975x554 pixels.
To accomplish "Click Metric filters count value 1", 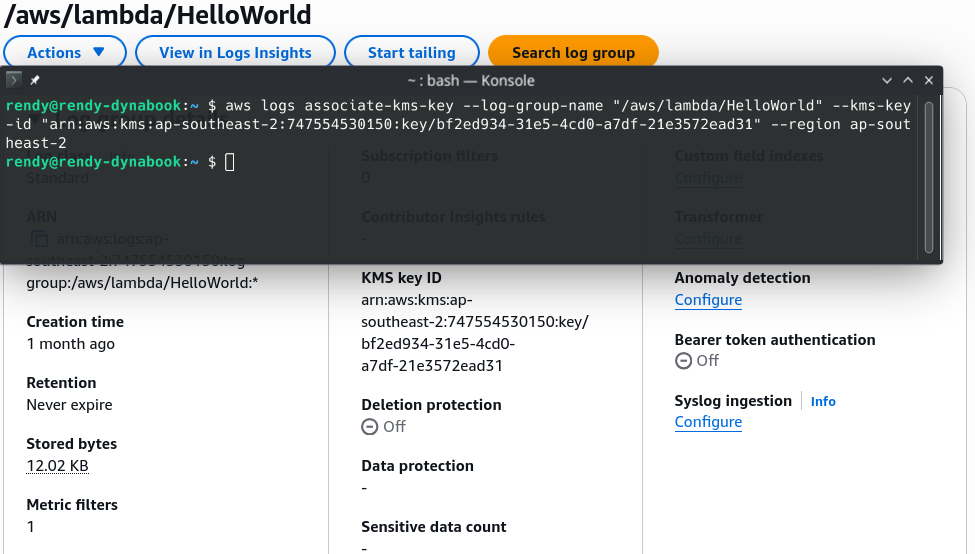I will (x=30, y=527).
